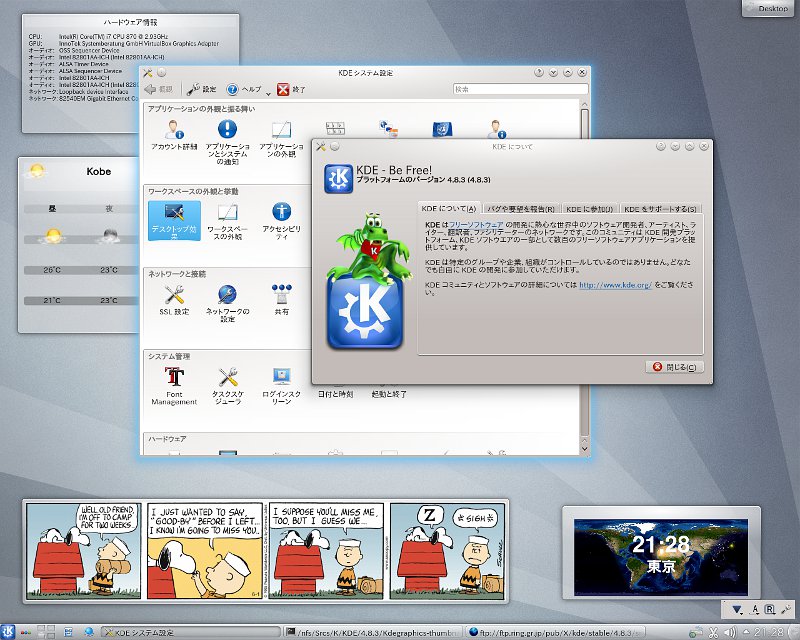Click 設定 in the System Settings toolbar
The image size is (800, 640).
(x=202, y=89)
